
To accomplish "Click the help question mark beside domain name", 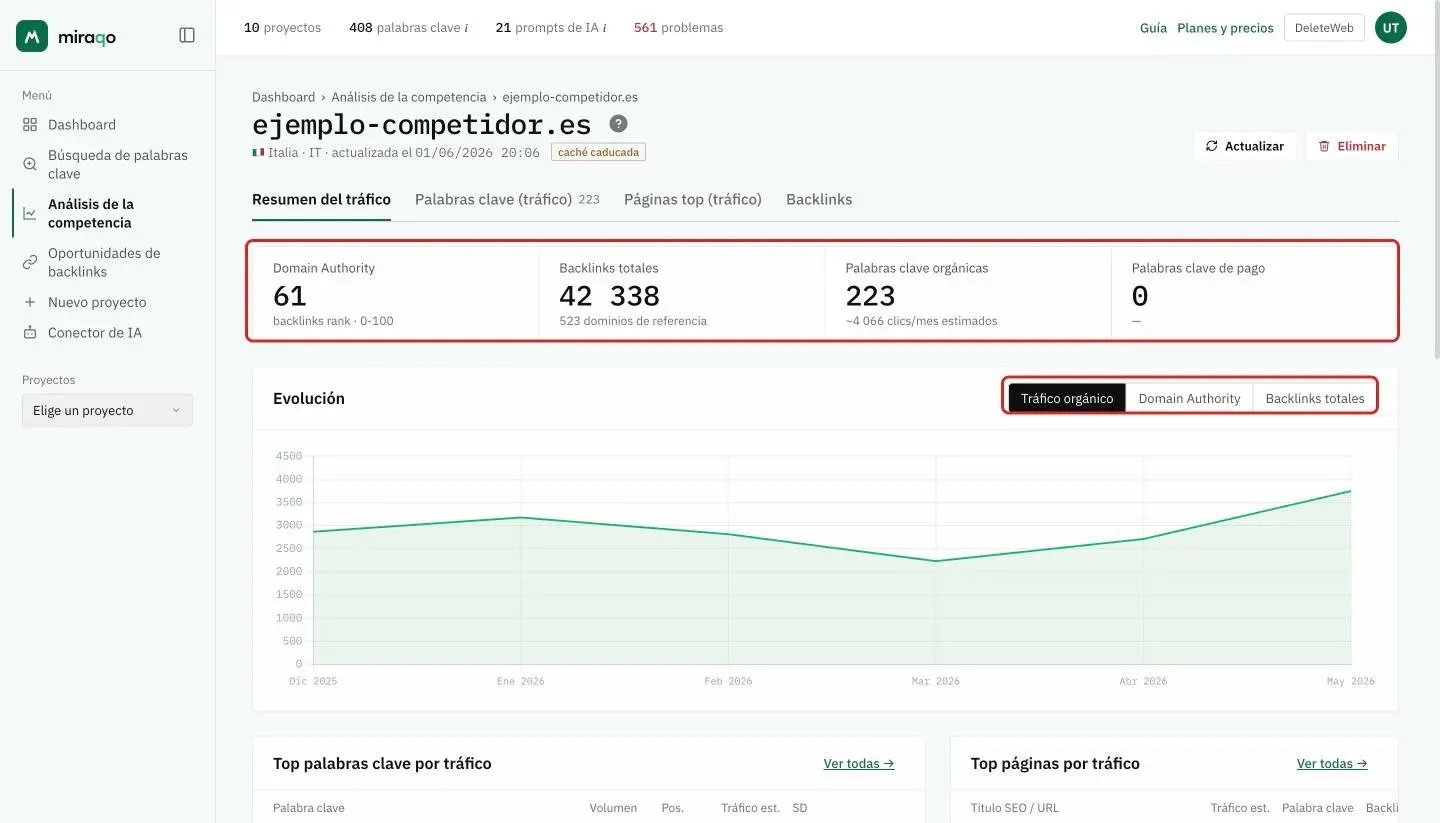I will pos(619,124).
